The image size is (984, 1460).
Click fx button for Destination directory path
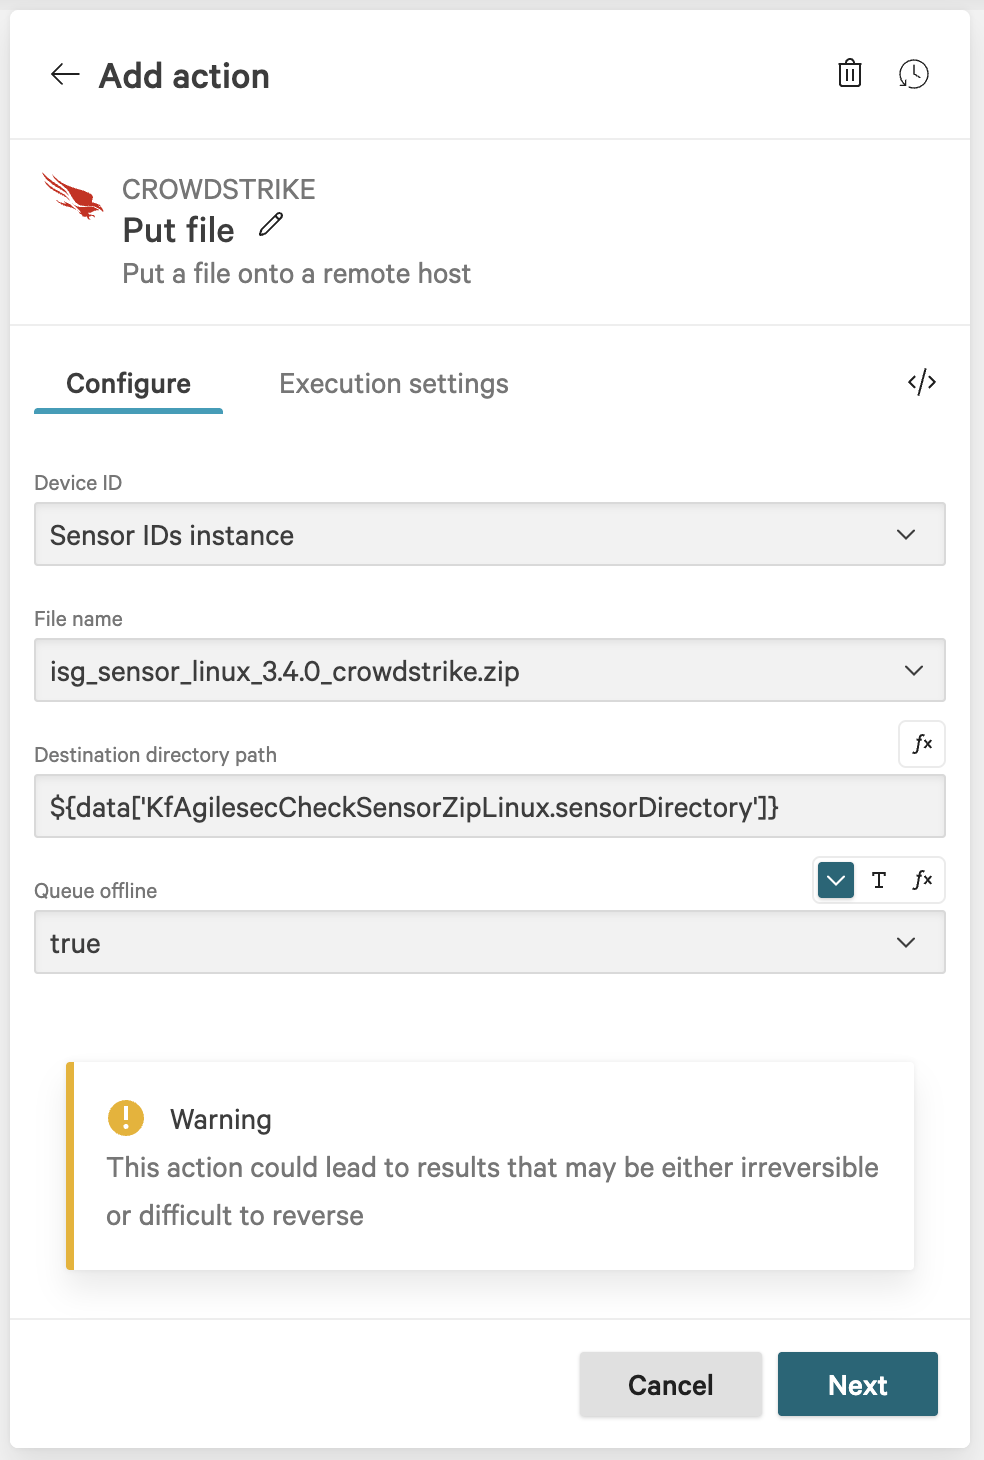point(921,744)
